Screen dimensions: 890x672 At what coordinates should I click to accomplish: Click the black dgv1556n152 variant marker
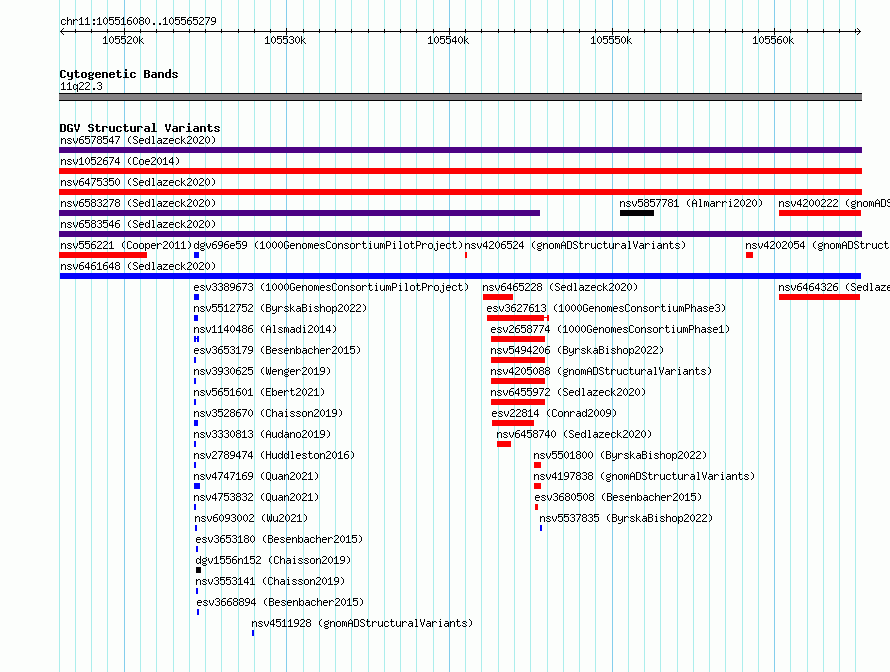tap(198, 570)
